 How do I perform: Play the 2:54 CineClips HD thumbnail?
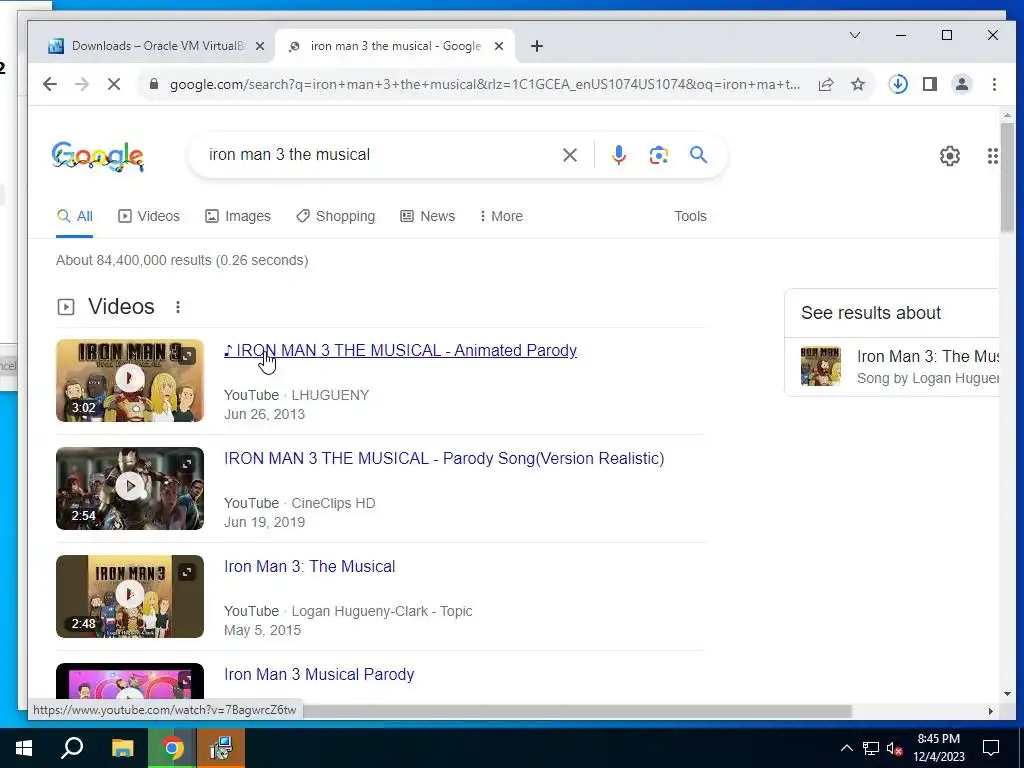click(130, 488)
